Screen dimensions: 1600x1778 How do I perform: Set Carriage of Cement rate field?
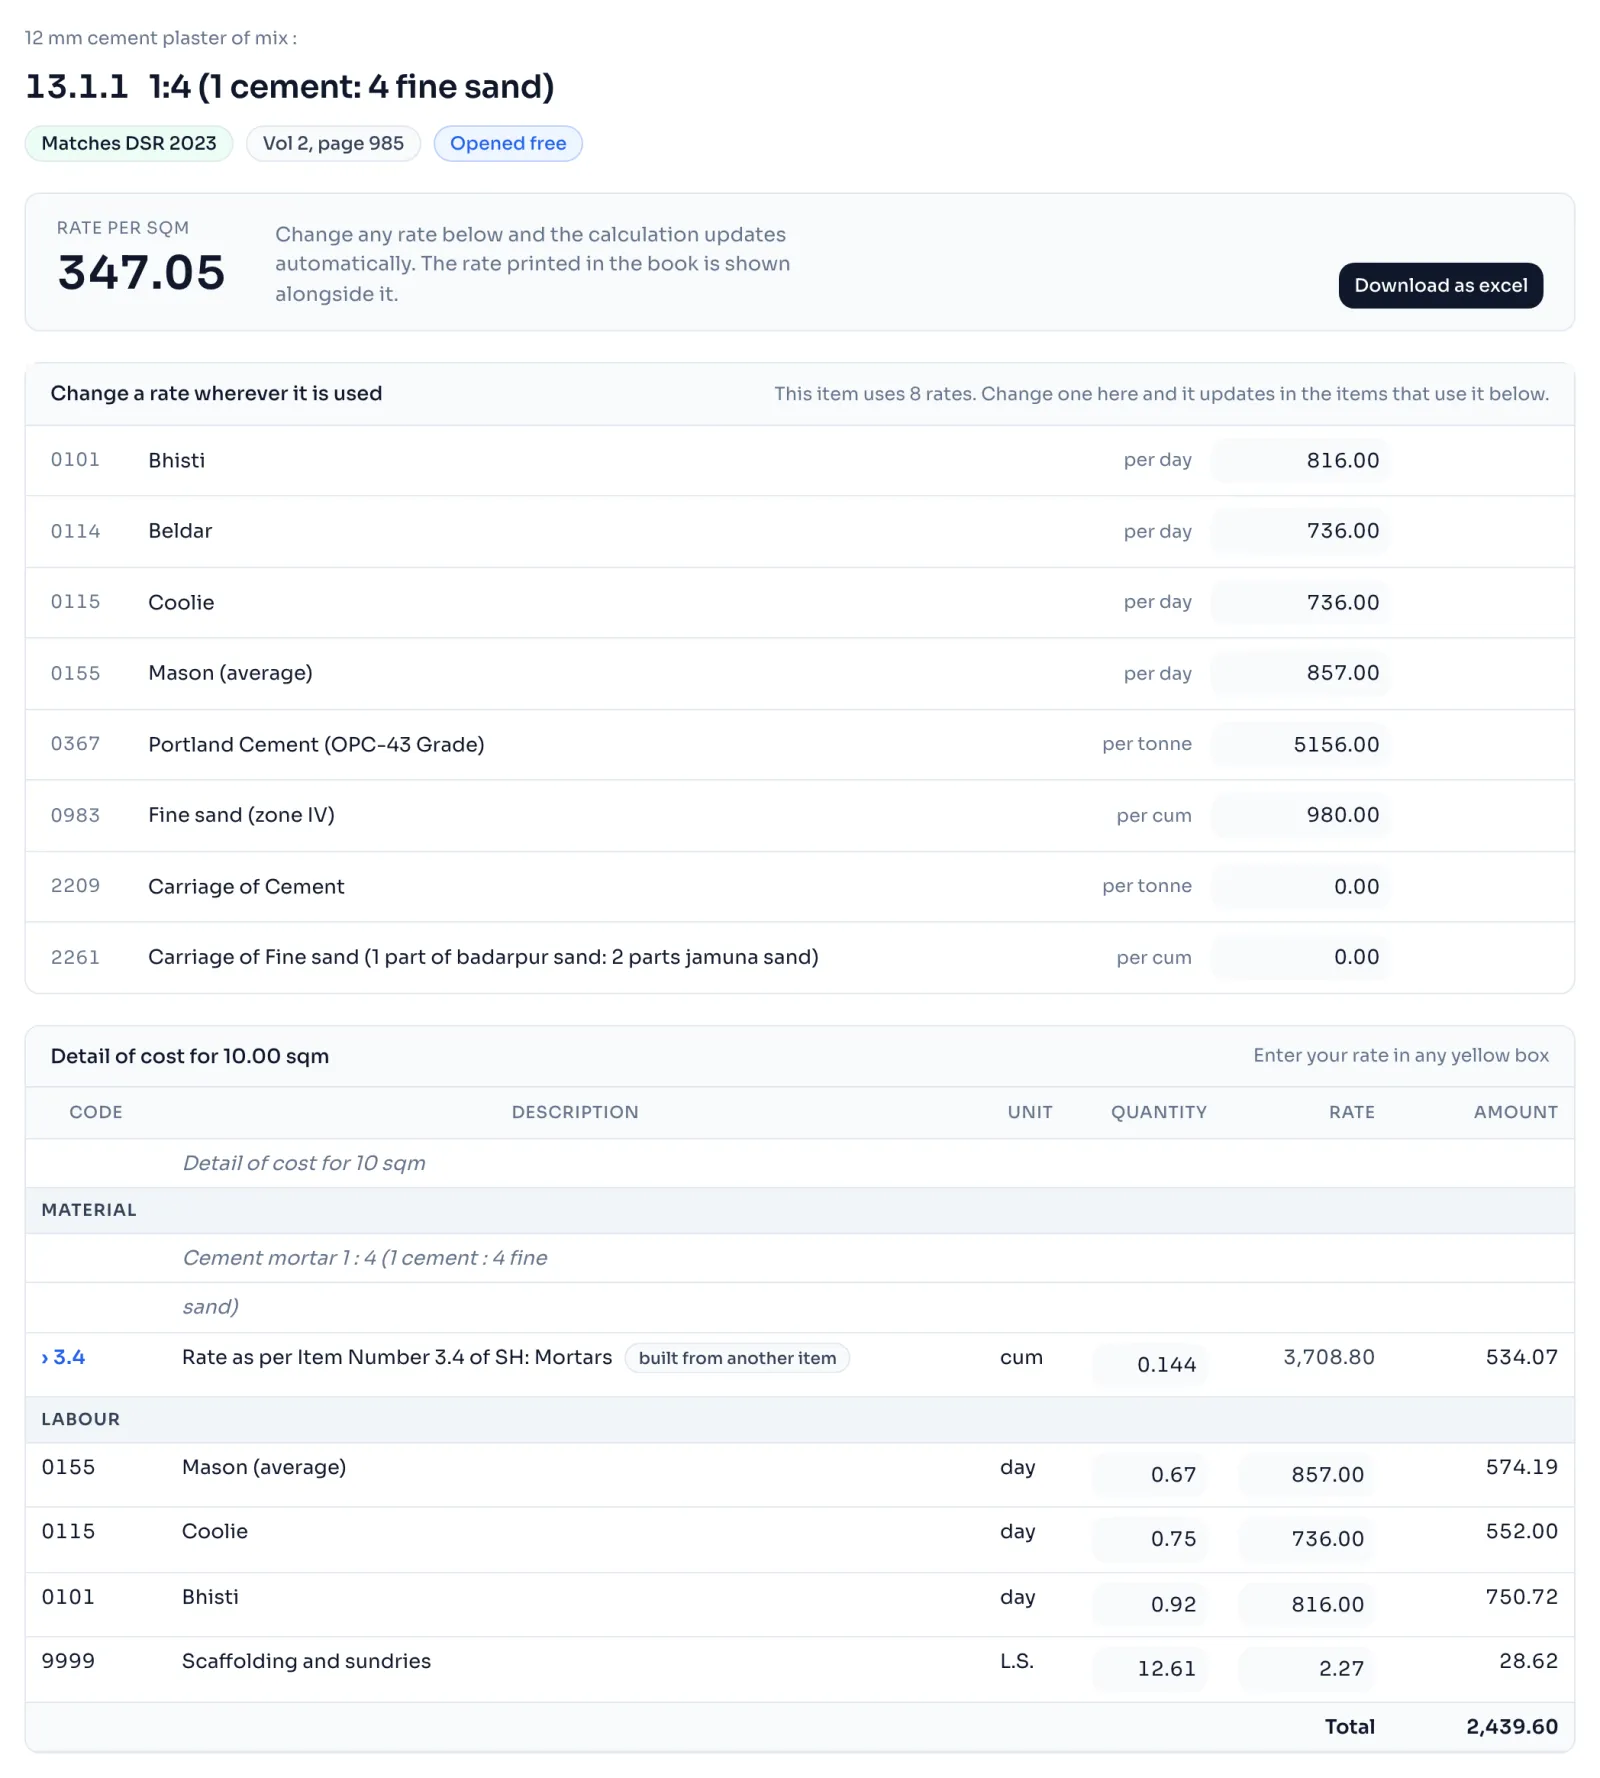(x=1300, y=886)
